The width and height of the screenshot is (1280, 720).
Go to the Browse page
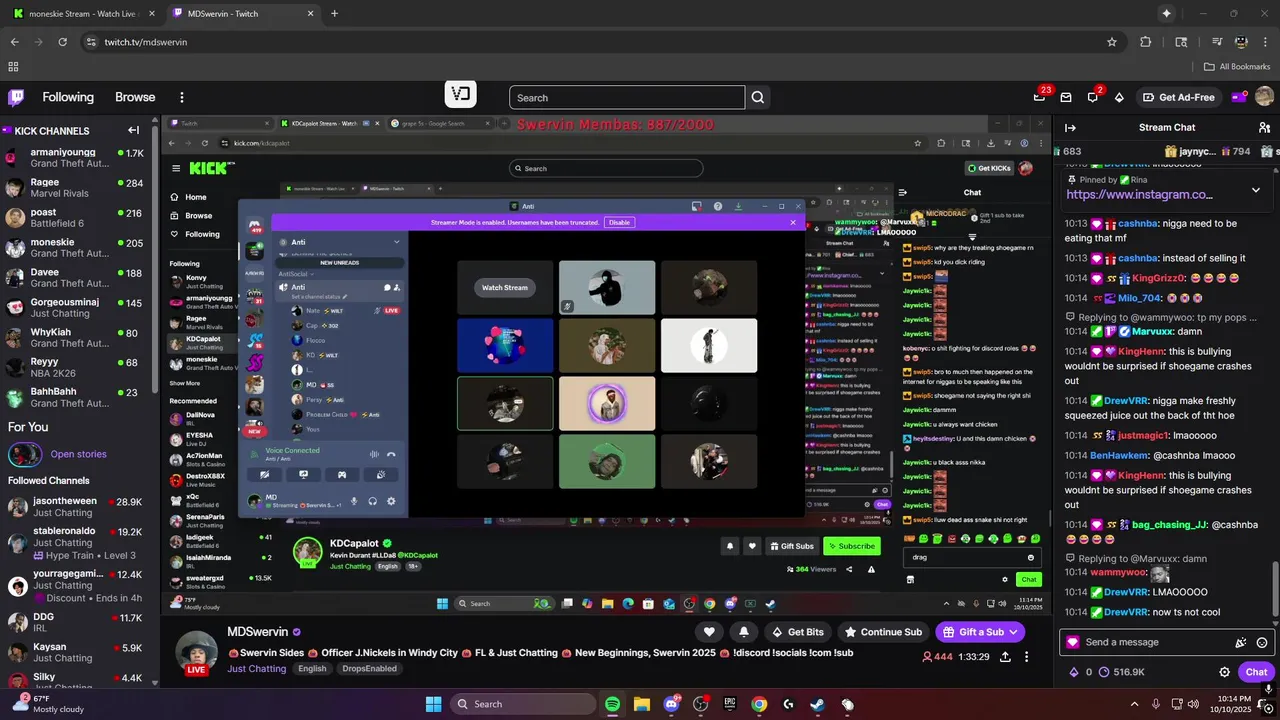click(135, 97)
